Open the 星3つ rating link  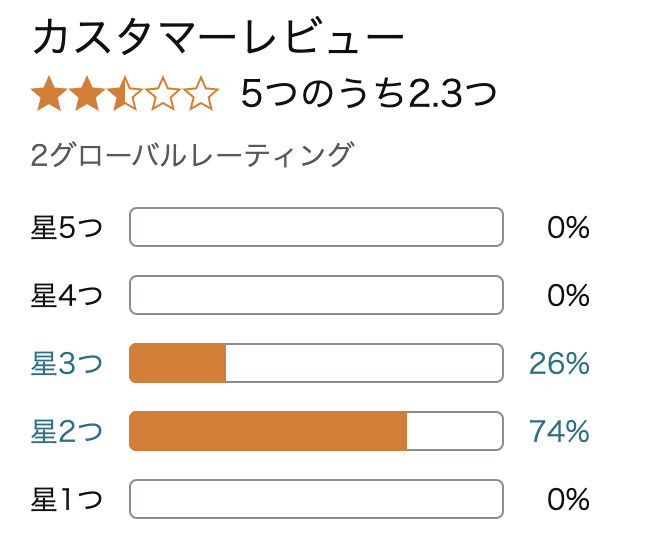click(67, 363)
